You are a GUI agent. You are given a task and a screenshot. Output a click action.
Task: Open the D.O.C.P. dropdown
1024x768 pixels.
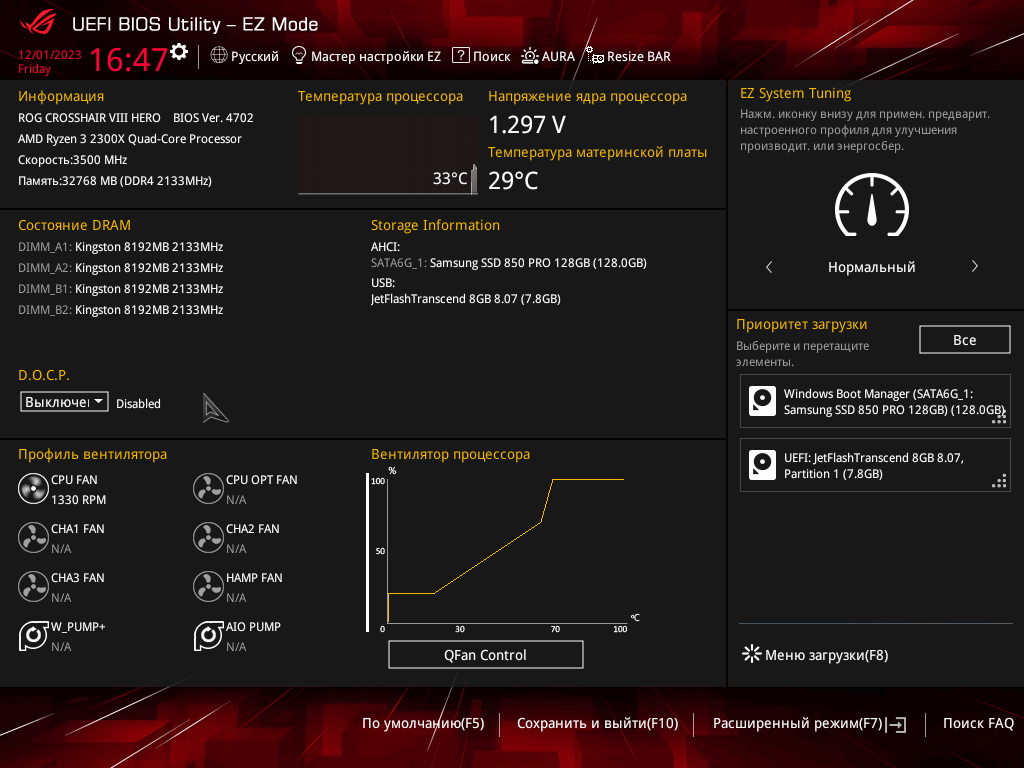(64, 402)
